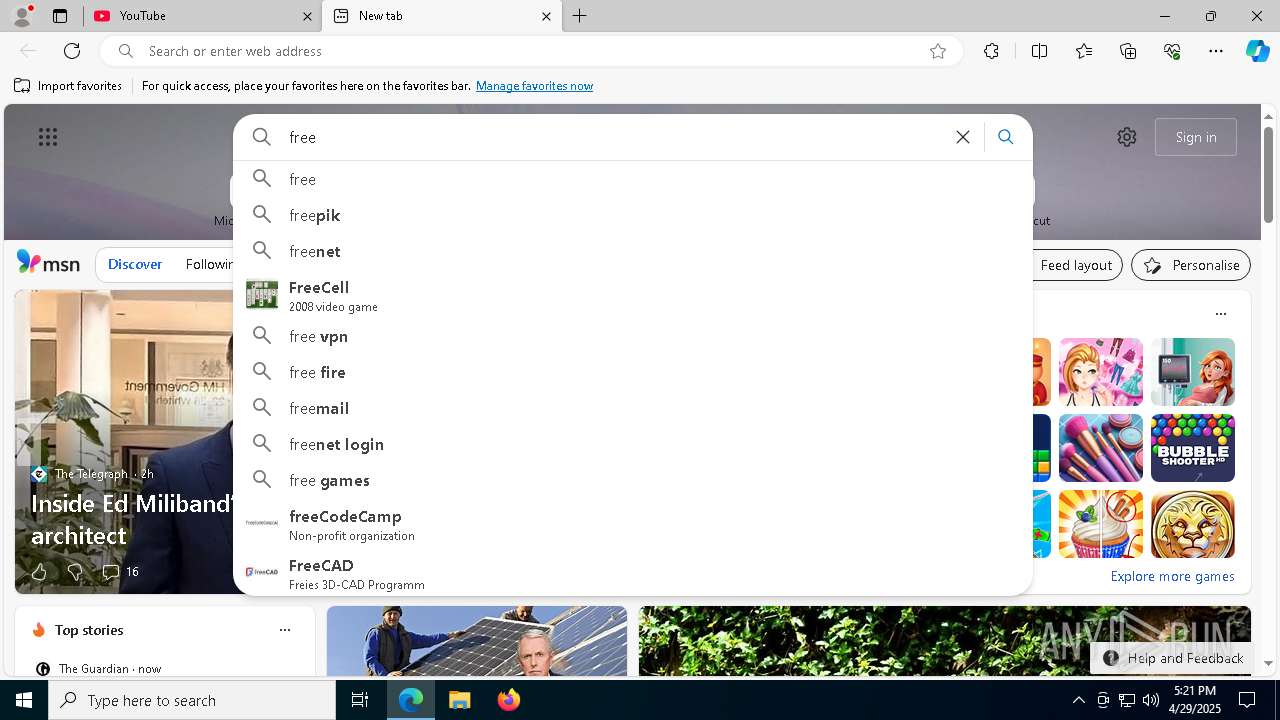Open File Explorer from the taskbar
1280x720 pixels.
(460, 700)
